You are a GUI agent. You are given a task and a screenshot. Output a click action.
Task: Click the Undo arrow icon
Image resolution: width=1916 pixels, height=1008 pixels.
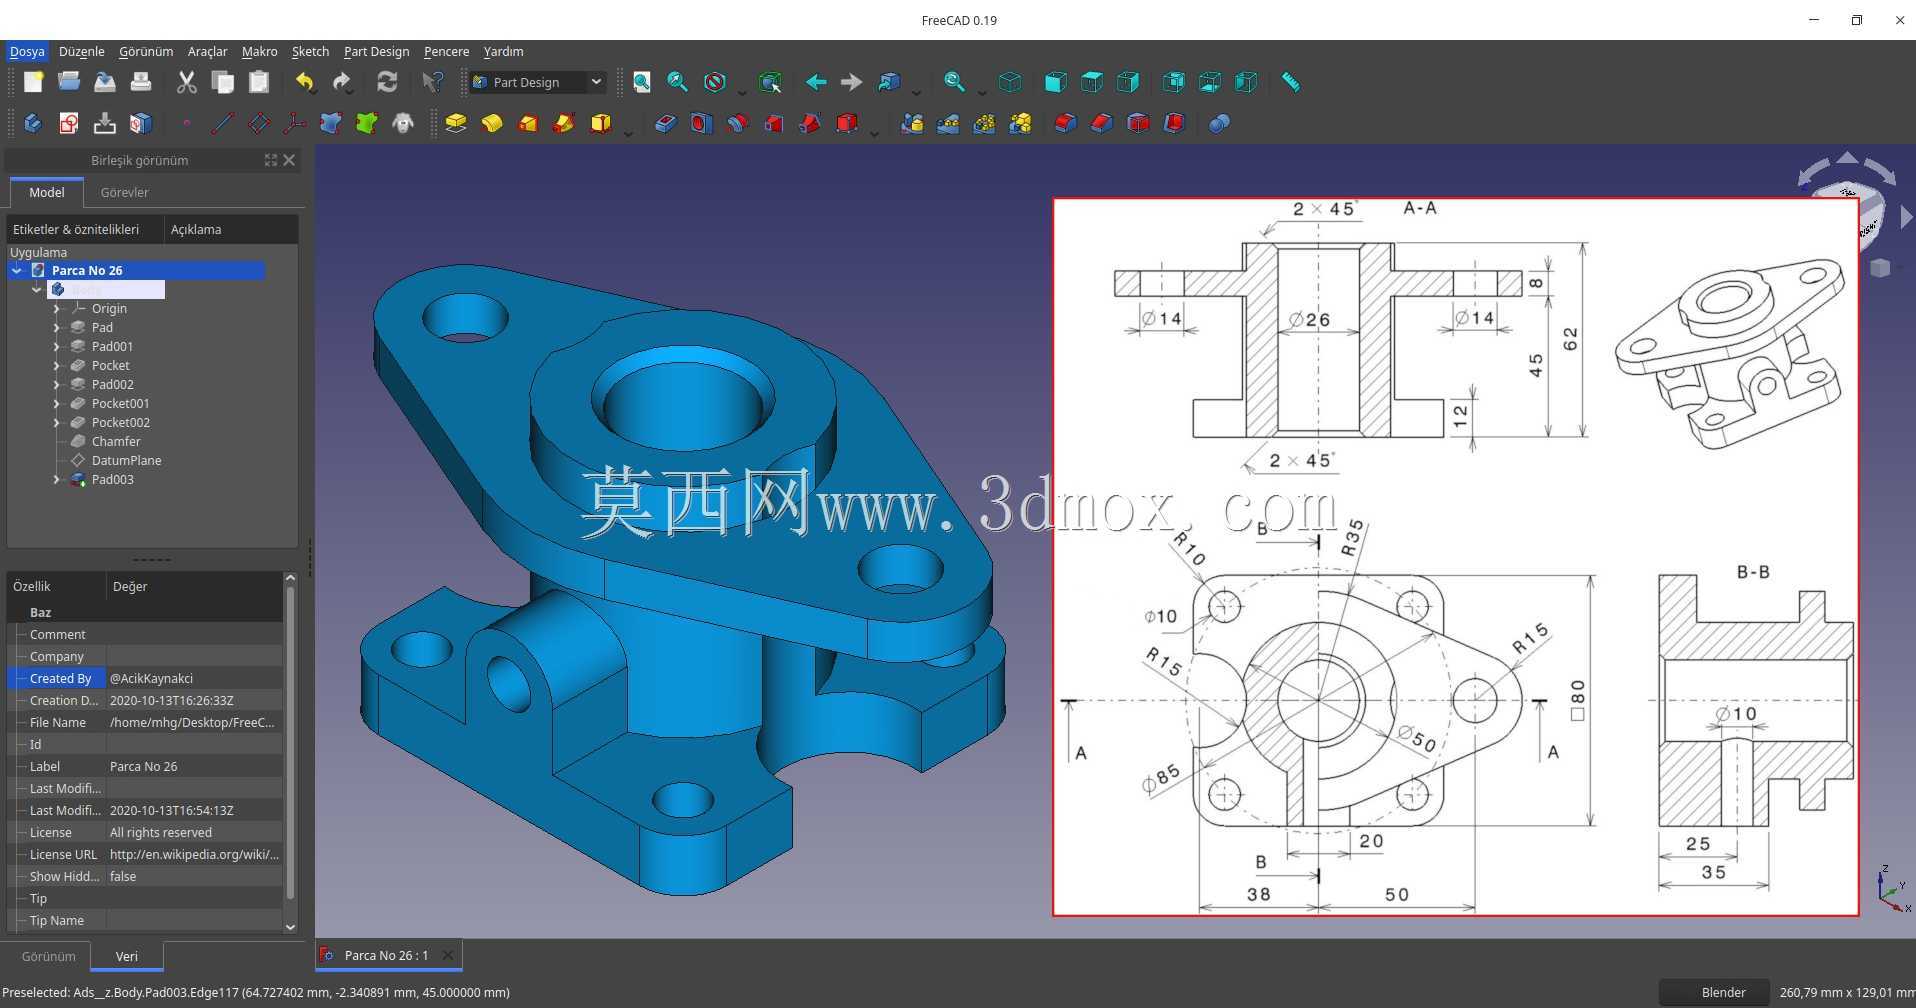(305, 82)
